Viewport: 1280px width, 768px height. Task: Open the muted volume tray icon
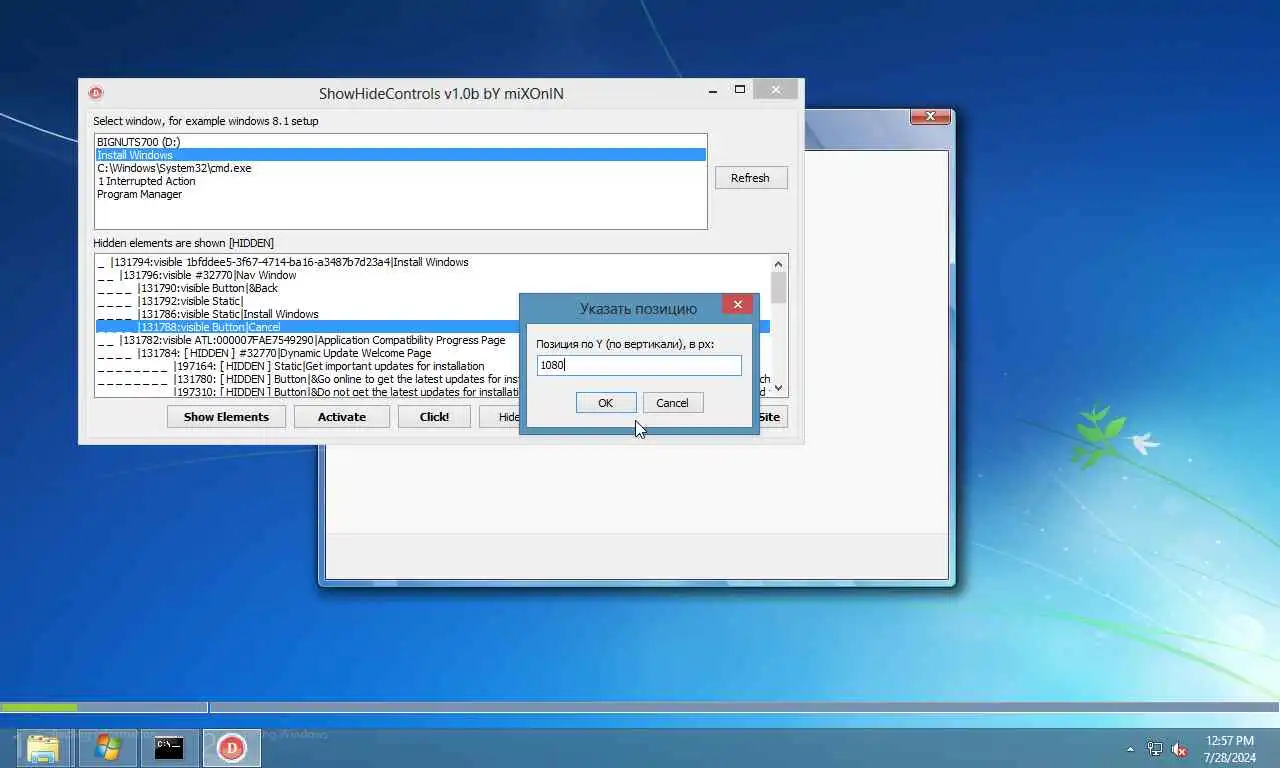1179,749
